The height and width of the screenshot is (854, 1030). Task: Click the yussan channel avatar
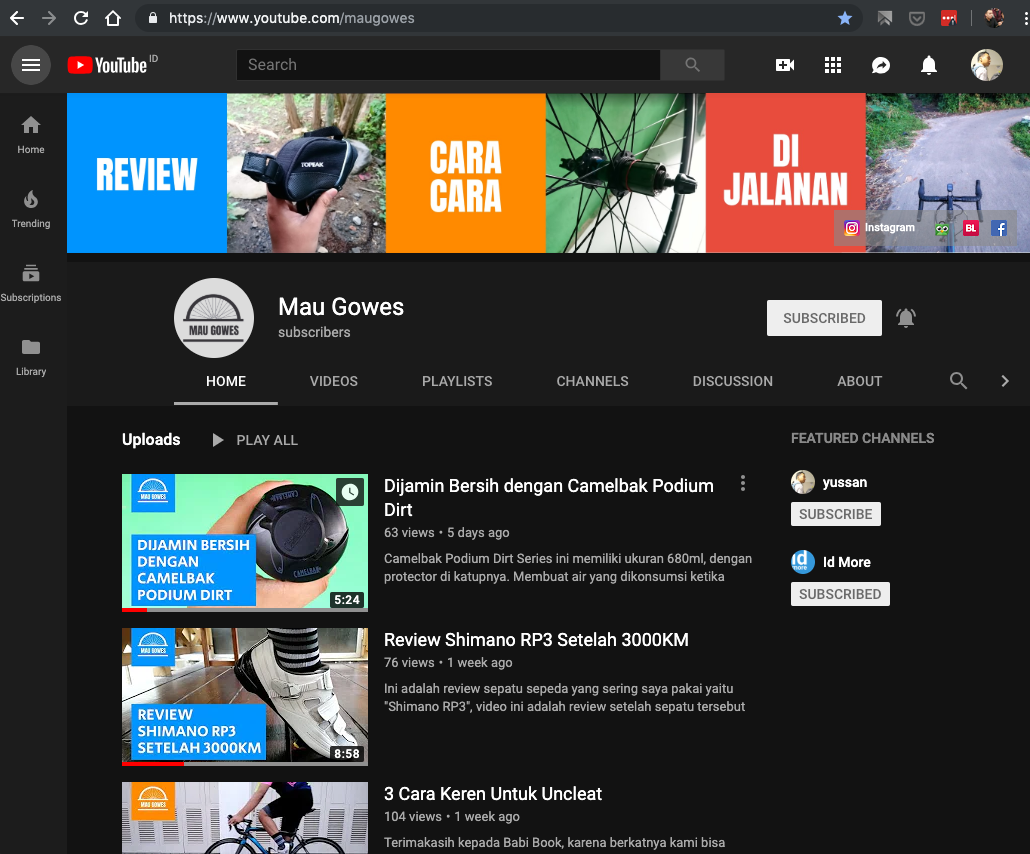coord(803,482)
